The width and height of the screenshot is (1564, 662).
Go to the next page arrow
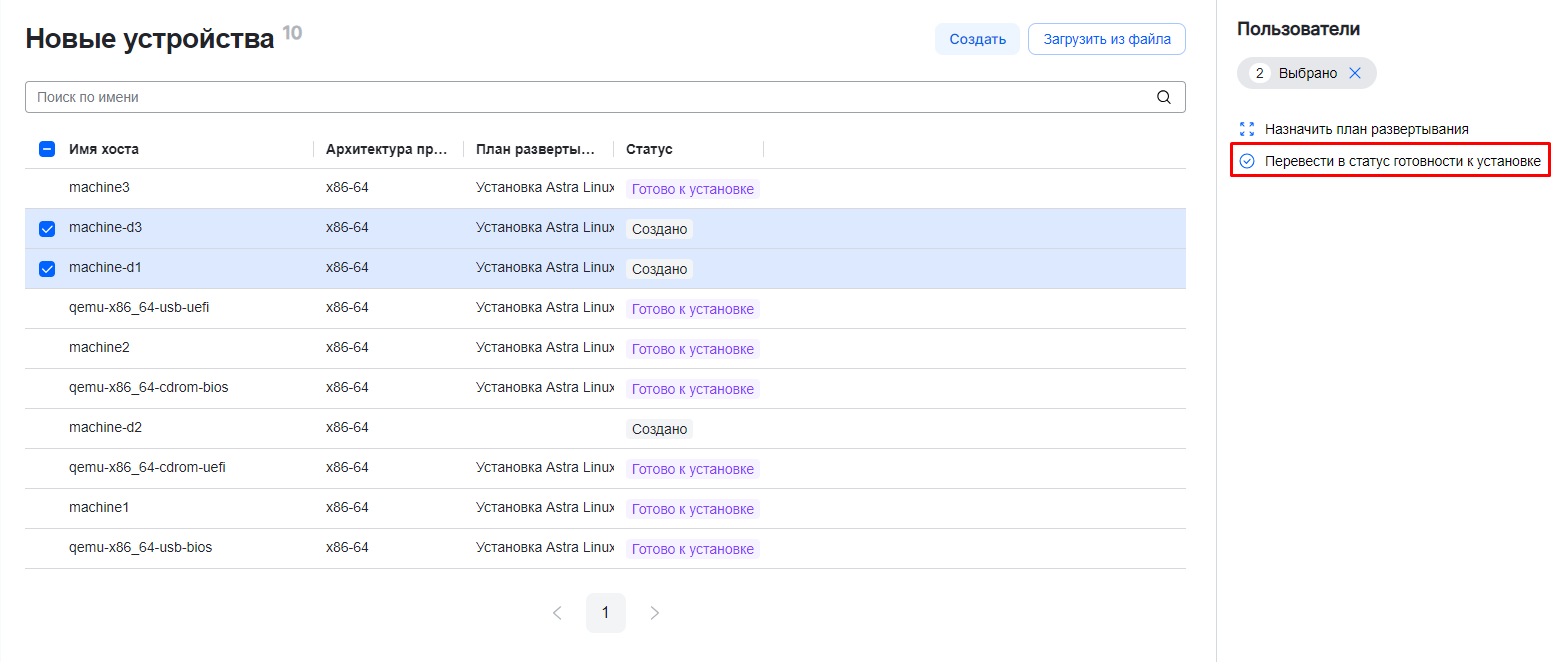point(655,613)
